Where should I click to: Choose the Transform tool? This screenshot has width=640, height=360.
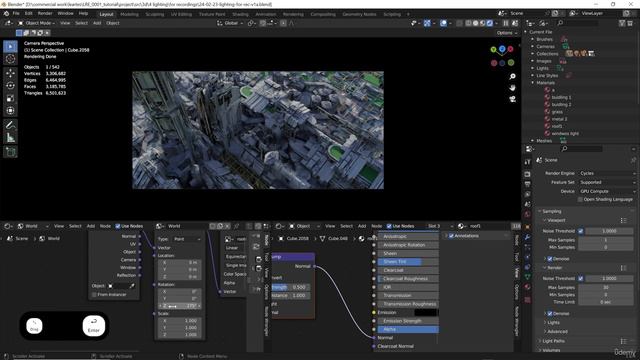pyautogui.click(x=10, y=111)
